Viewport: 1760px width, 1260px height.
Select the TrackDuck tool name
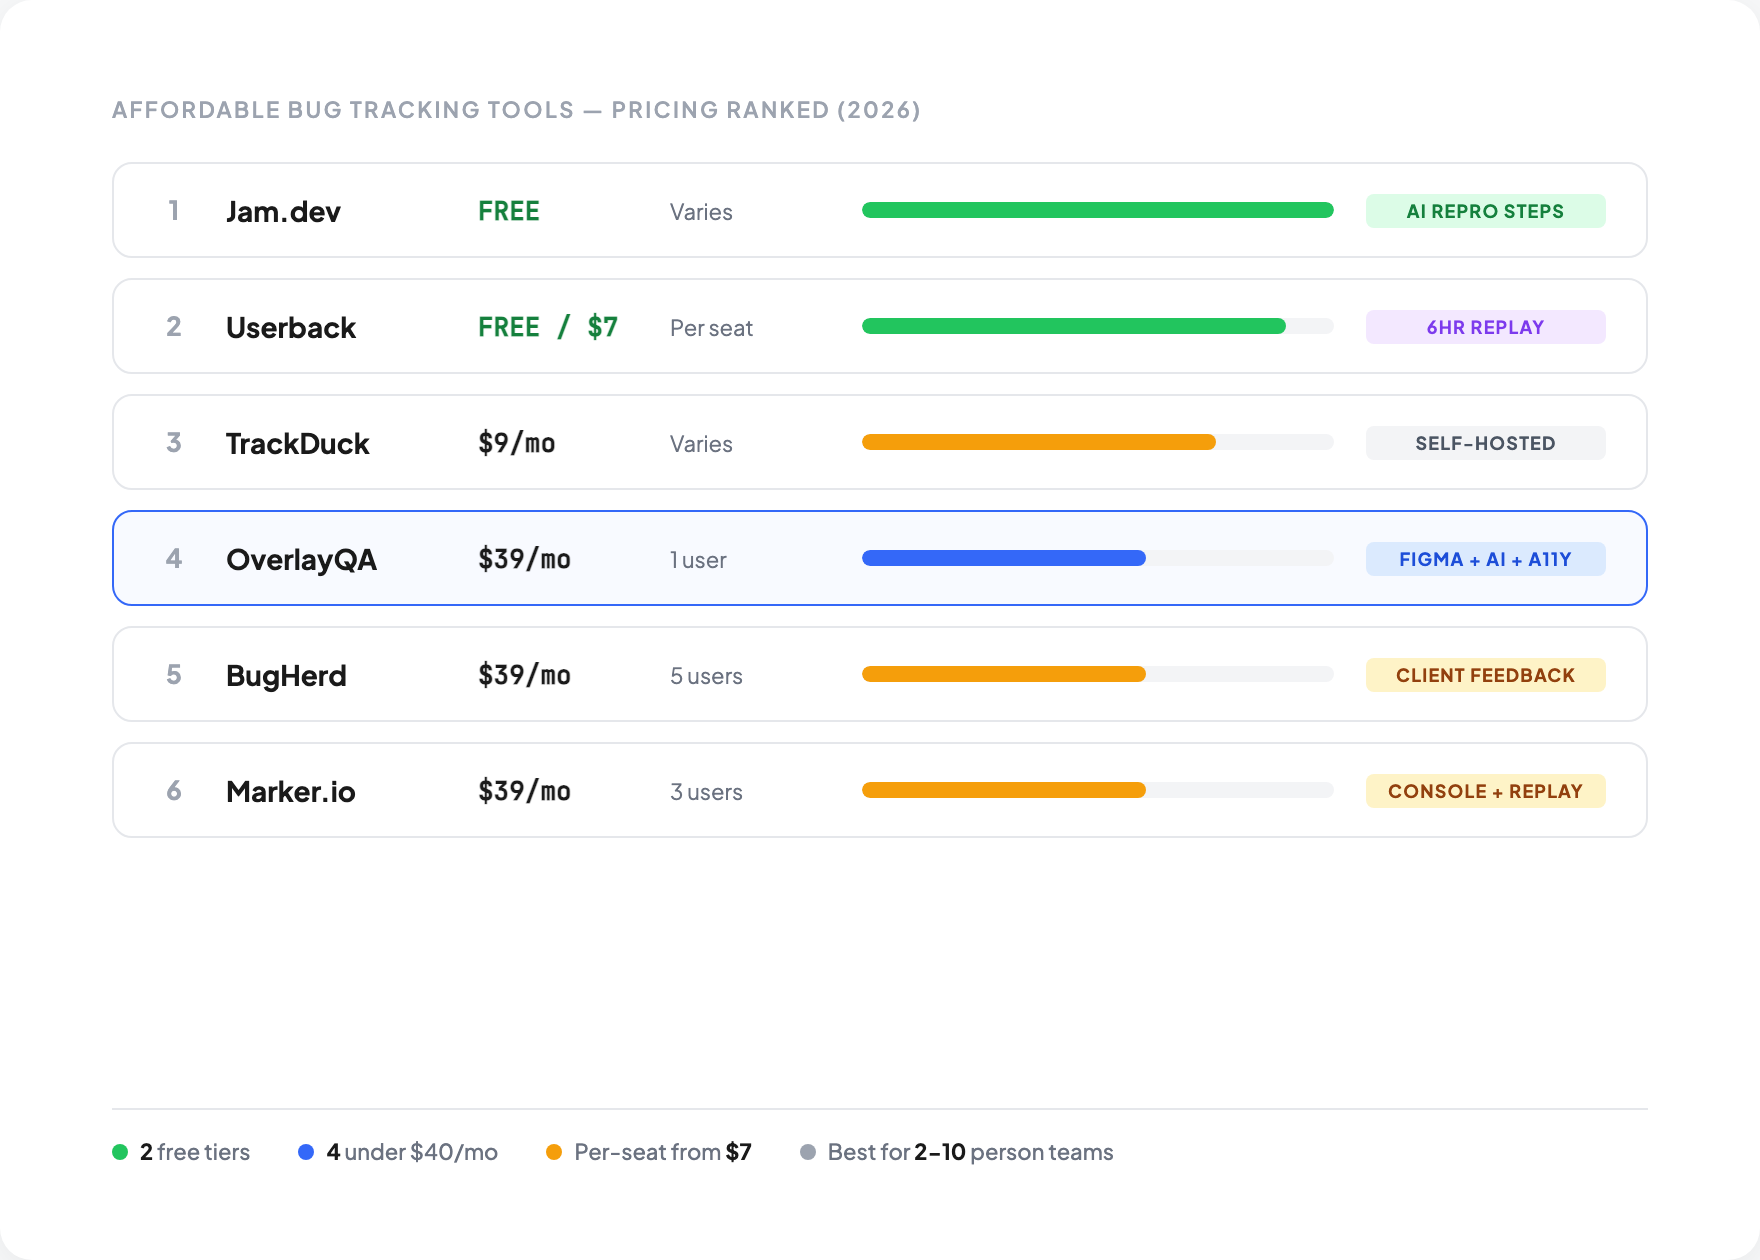(x=297, y=443)
